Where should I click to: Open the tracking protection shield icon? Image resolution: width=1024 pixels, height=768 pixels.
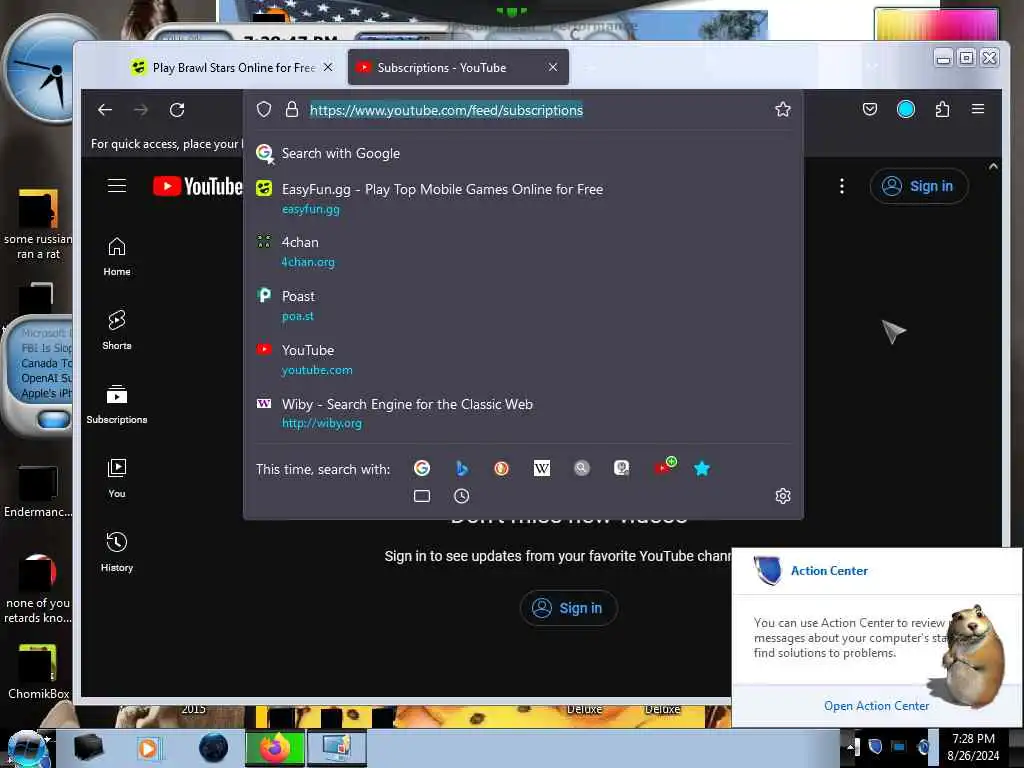click(x=264, y=110)
